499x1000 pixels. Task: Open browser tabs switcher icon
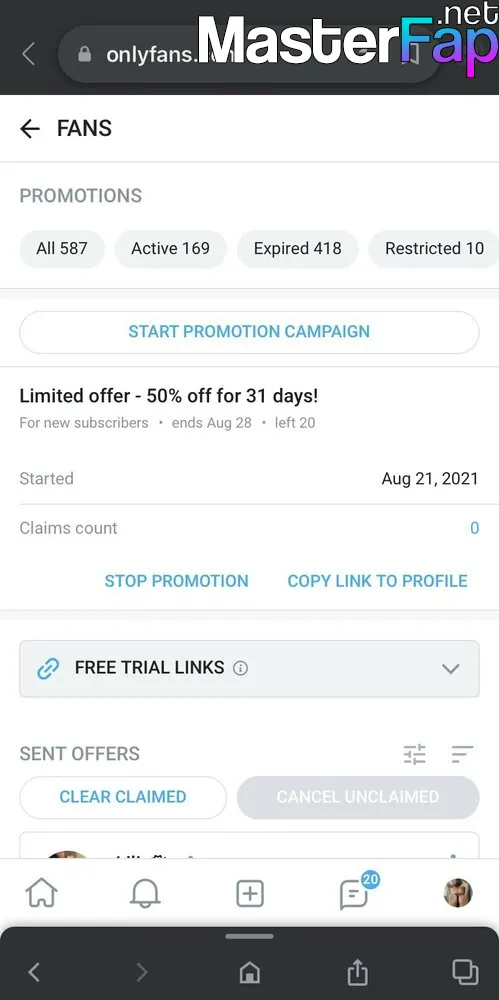click(465, 972)
